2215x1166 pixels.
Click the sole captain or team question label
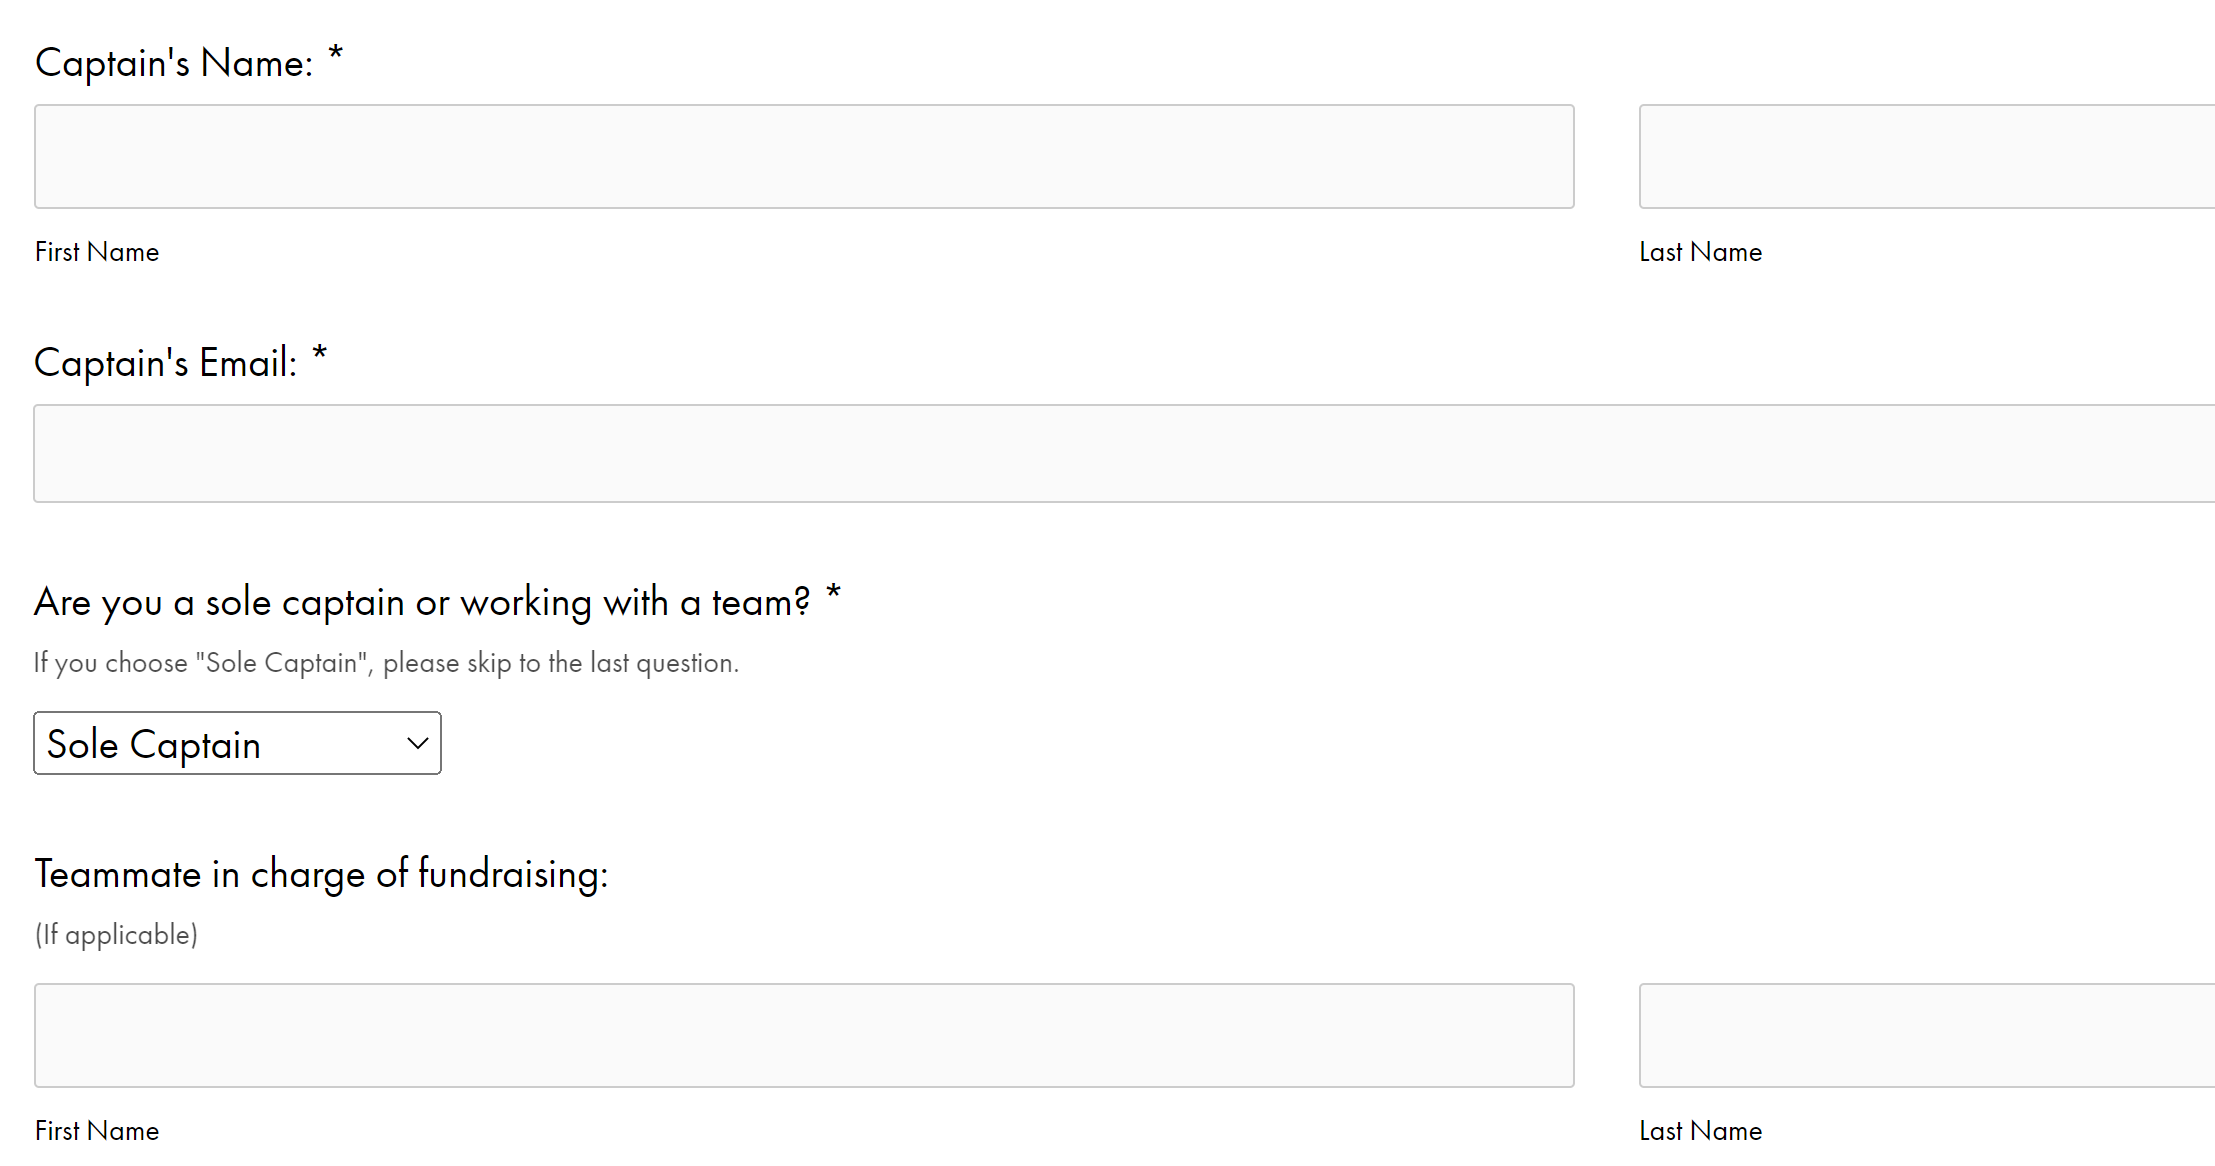tap(422, 603)
